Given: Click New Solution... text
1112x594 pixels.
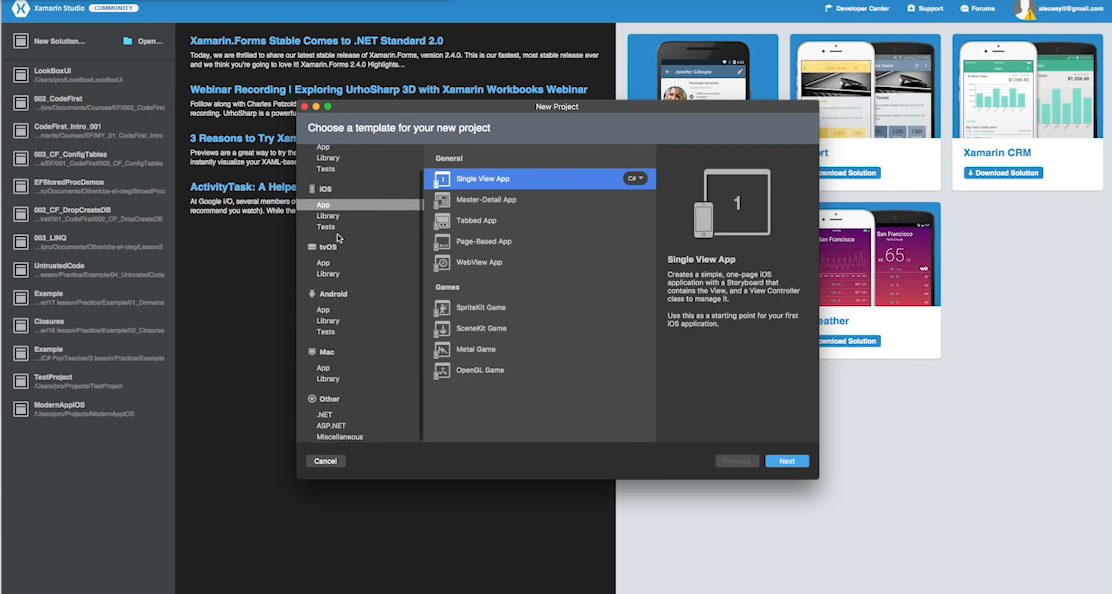Looking at the screenshot, I should (60, 41).
